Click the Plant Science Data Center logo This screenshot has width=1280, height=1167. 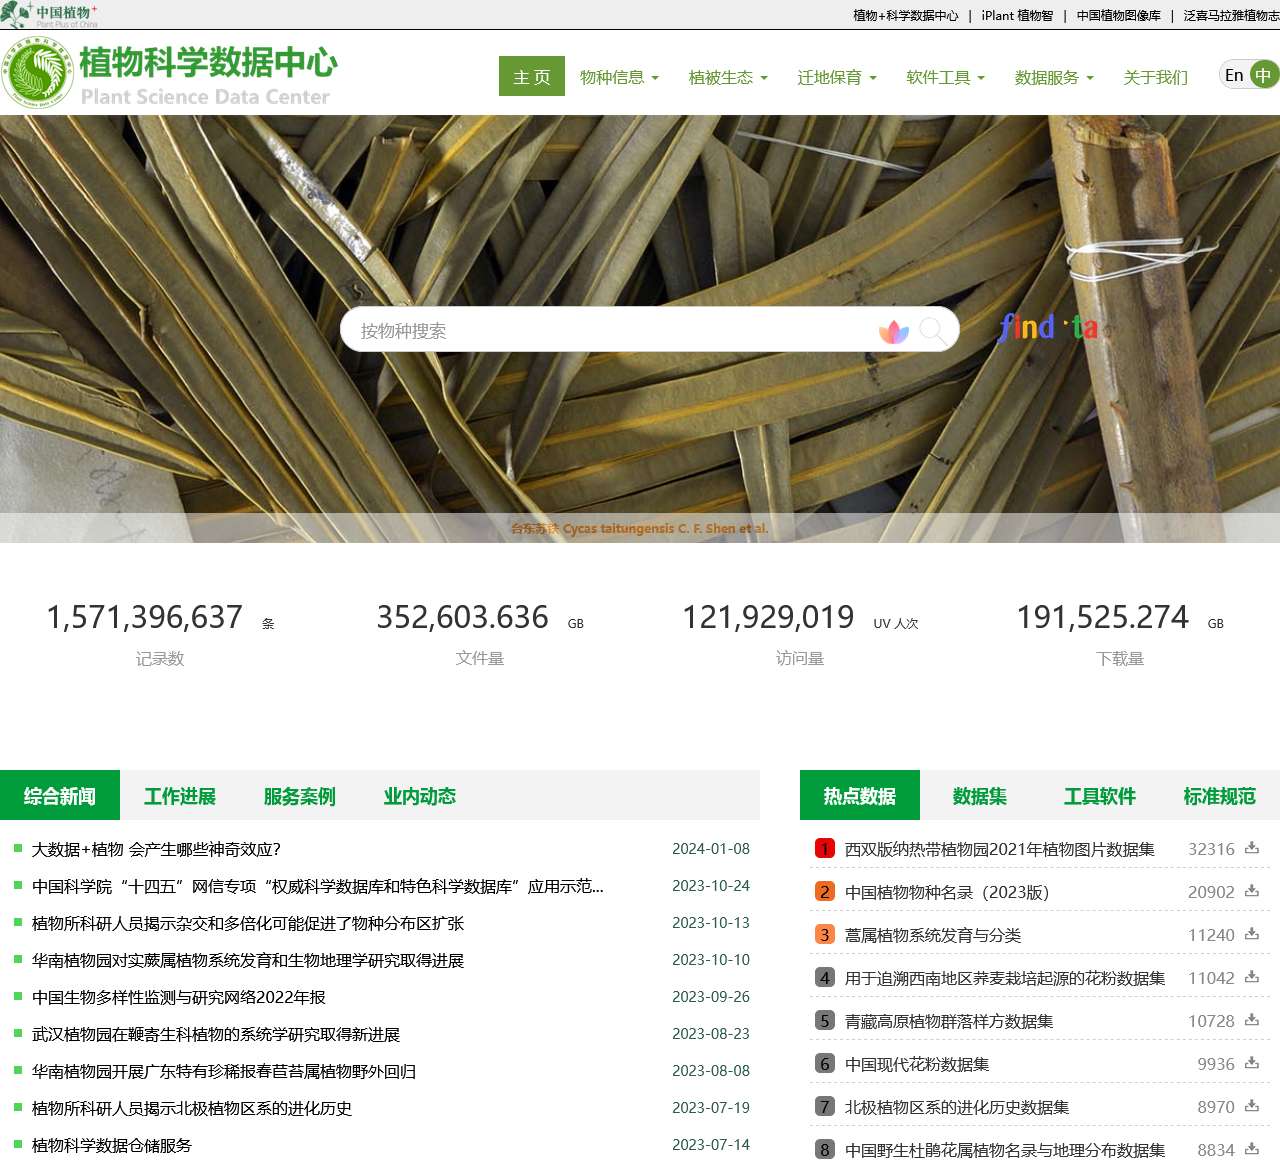(x=170, y=73)
